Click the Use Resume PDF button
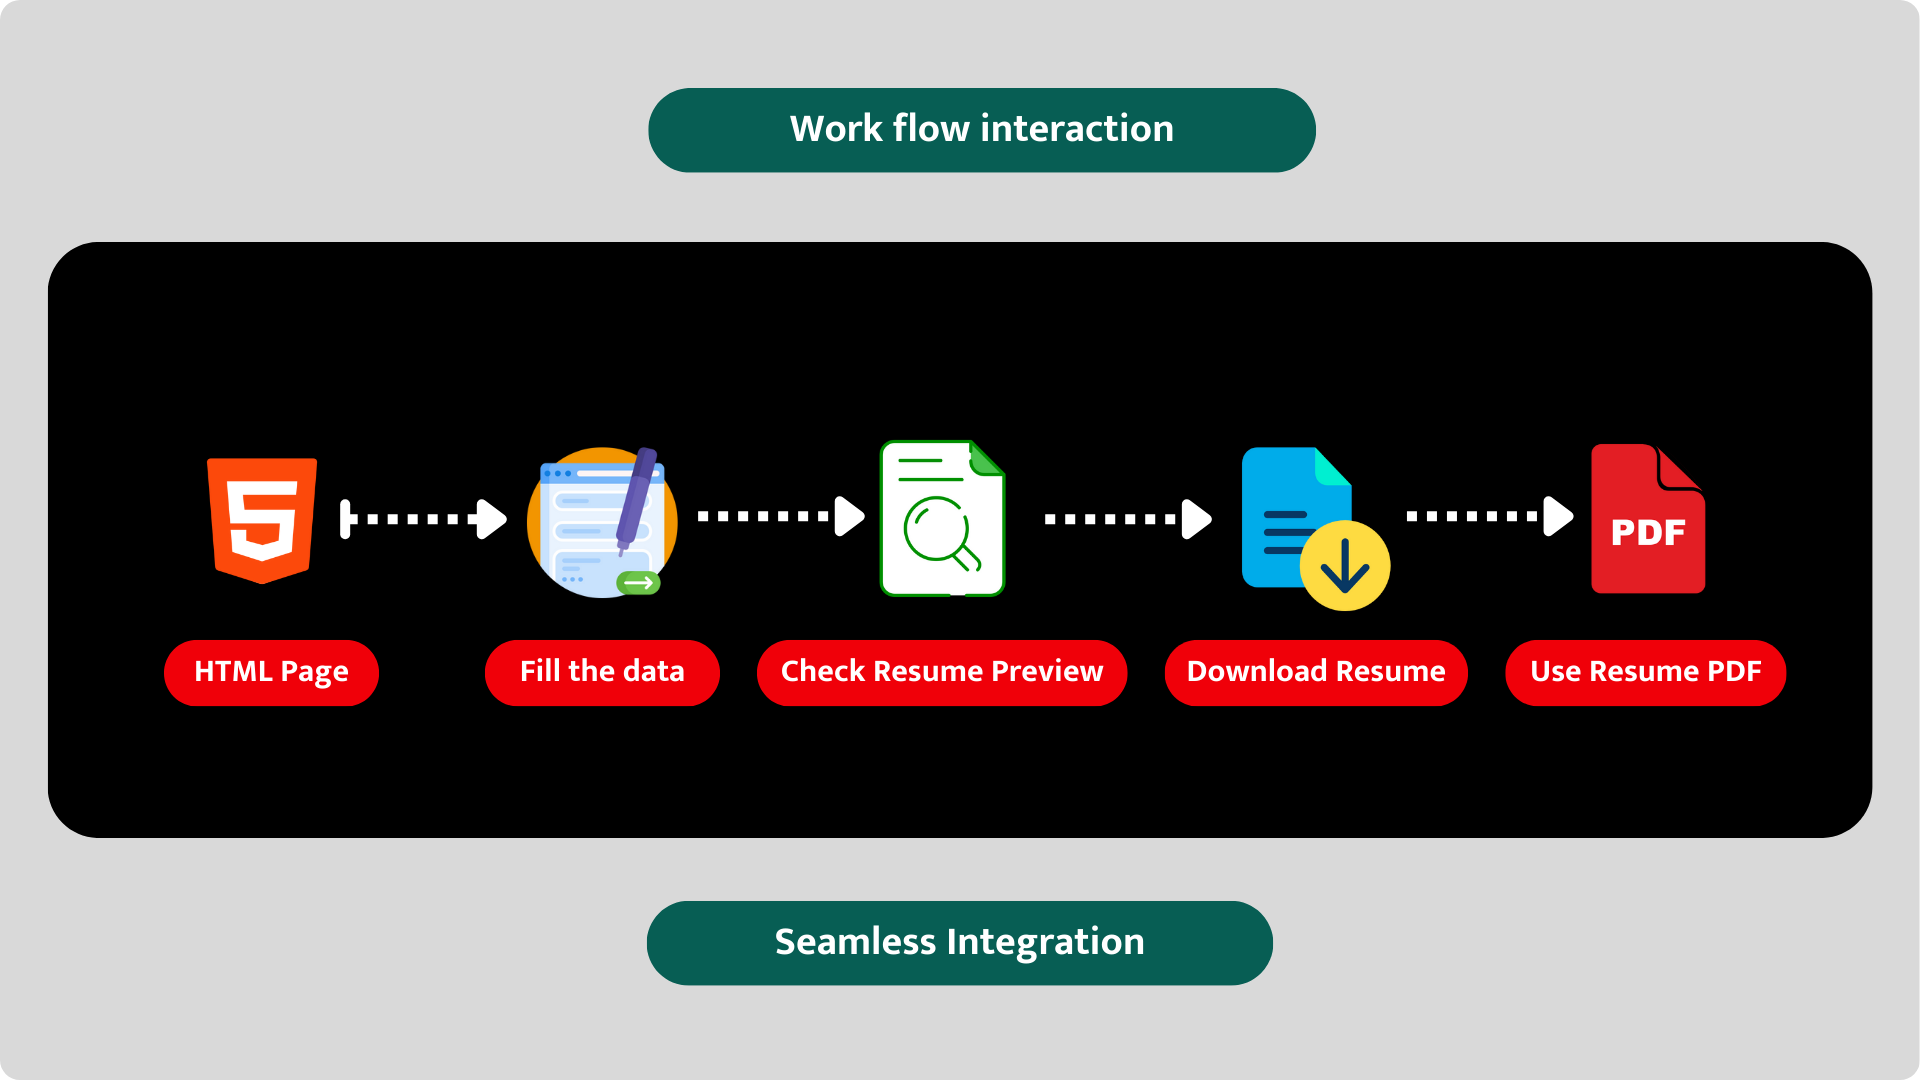The image size is (1920, 1080). [x=1646, y=671]
